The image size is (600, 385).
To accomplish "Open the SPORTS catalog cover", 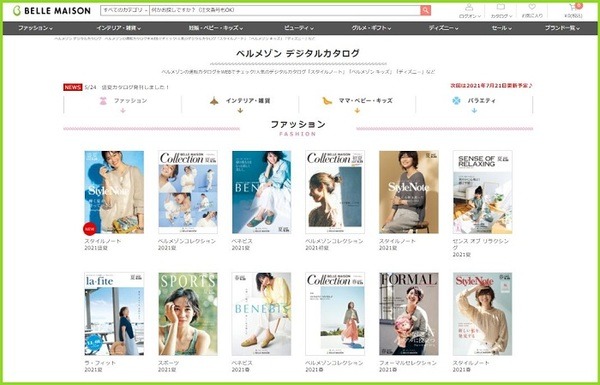I will click(x=188, y=314).
